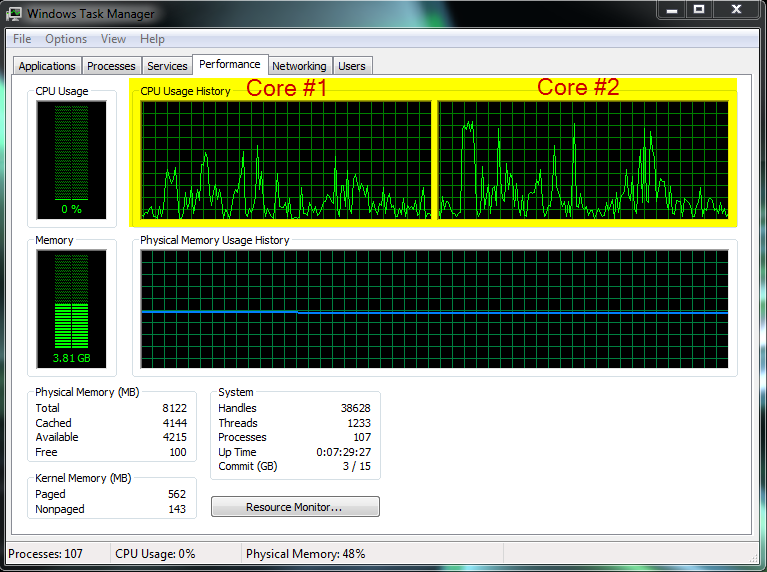Switch to the Processes tab
The image size is (767, 572).
click(x=111, y=66)
